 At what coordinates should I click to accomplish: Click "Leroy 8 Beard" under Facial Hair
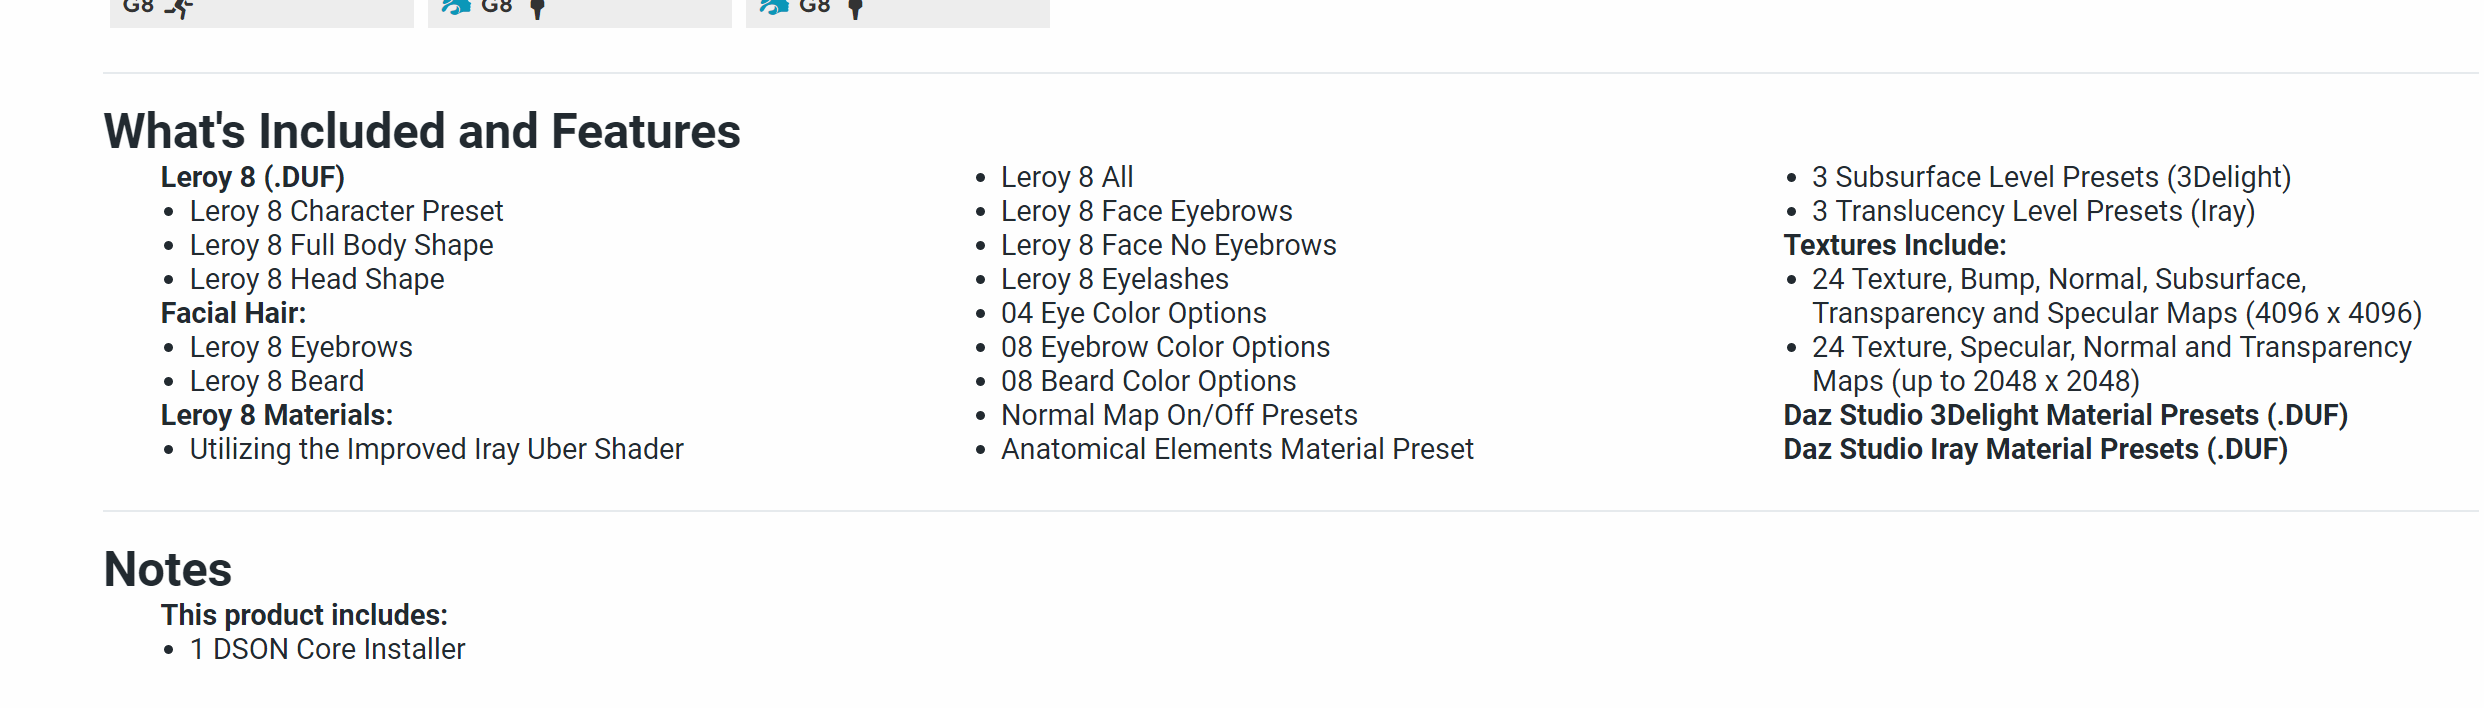coord(277,381)
